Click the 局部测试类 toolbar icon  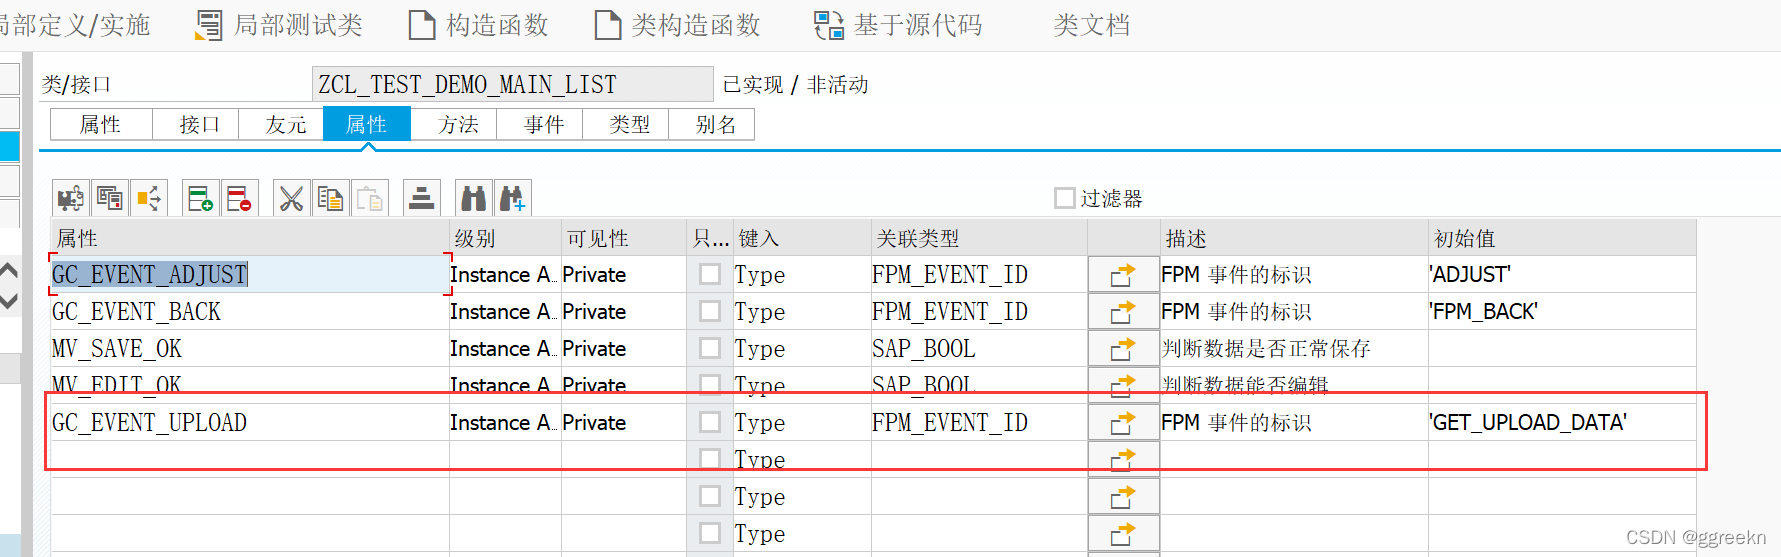[209, 25]
